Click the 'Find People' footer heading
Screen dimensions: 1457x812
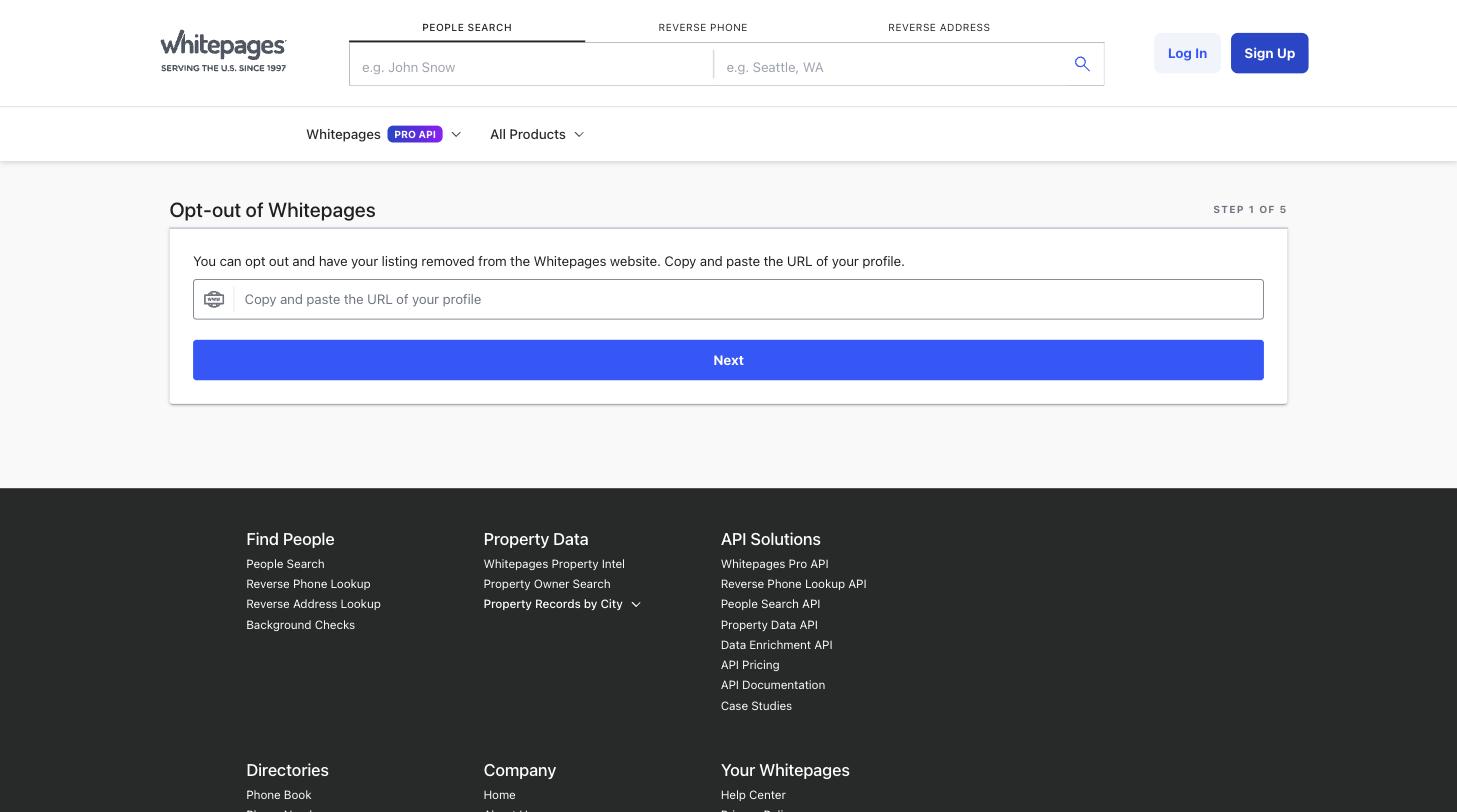[290, 539]
